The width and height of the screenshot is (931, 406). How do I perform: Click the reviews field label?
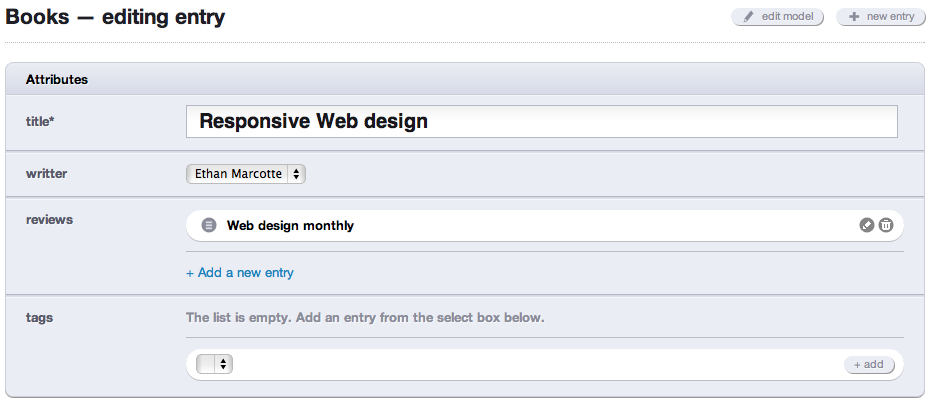pyautogui.click(x=49, y=219)
